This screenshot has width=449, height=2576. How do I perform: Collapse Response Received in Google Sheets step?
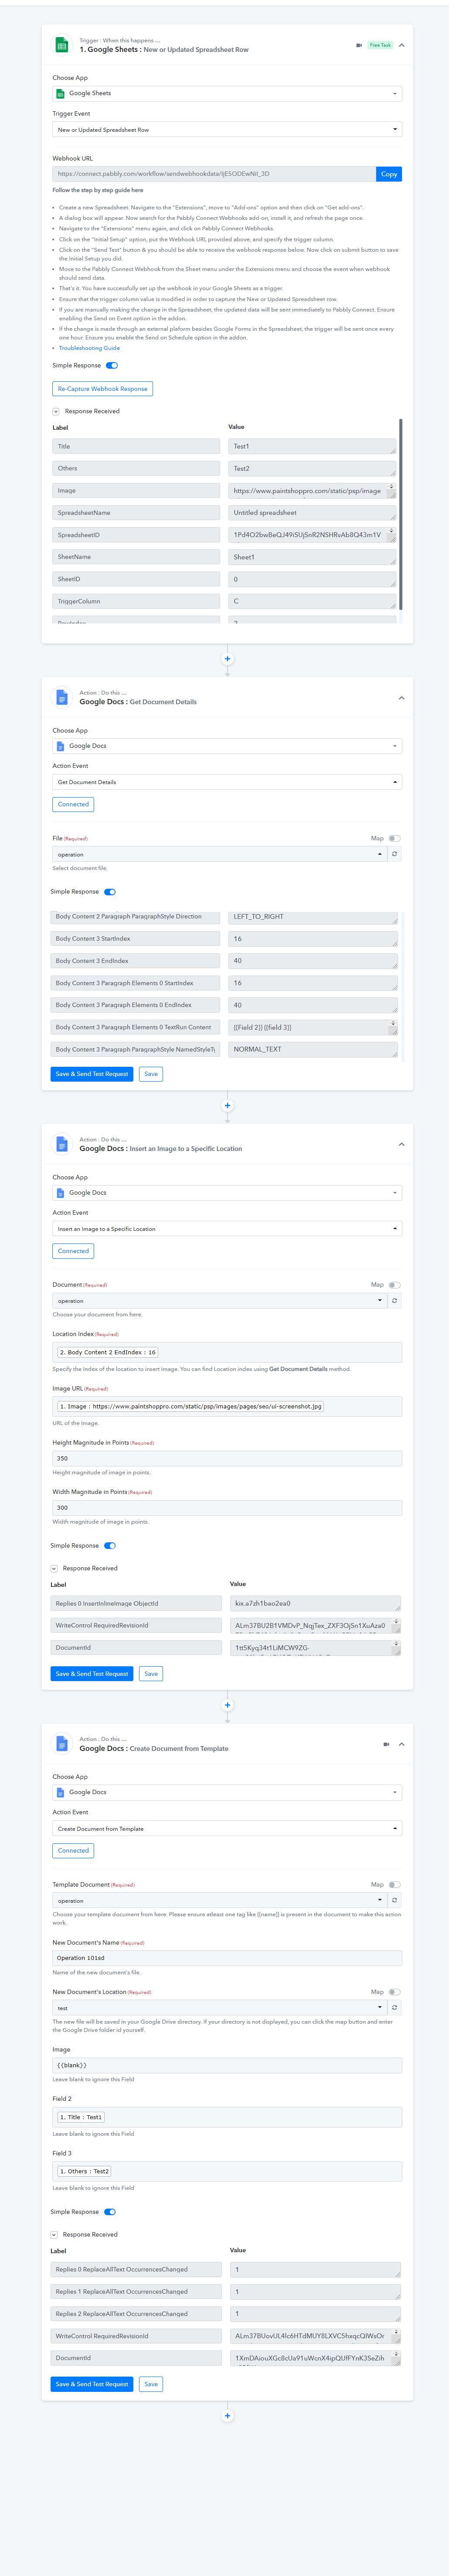point(55,411)
